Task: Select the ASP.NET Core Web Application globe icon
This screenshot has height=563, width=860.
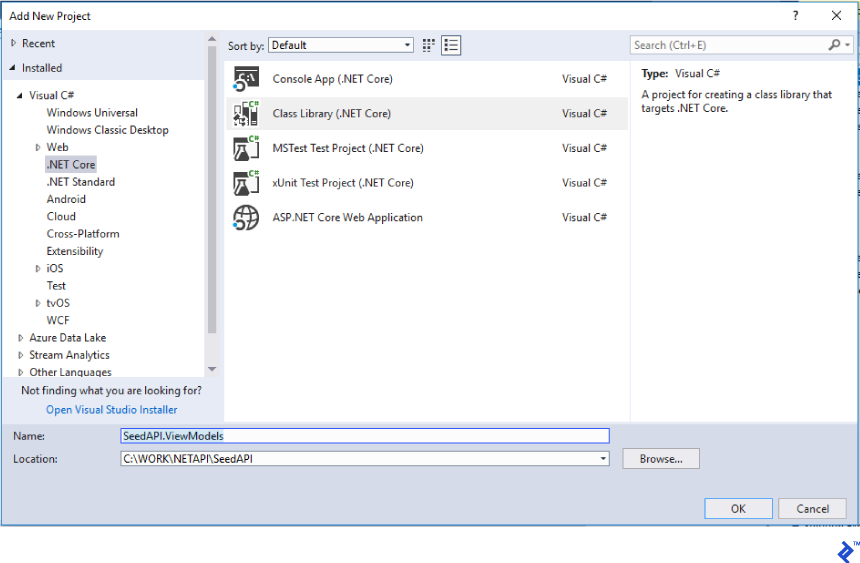Action: (246, 217)
